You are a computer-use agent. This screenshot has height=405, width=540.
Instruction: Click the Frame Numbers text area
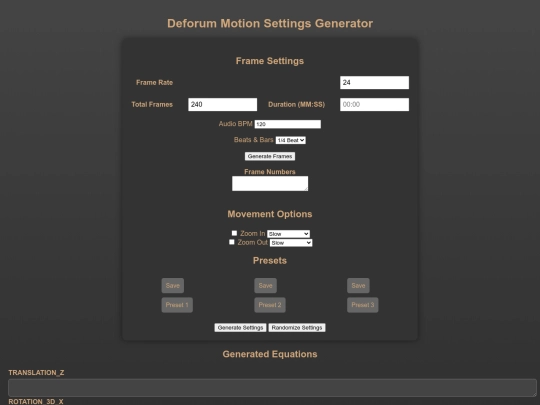pyautogui.click(x=270, y=184)
